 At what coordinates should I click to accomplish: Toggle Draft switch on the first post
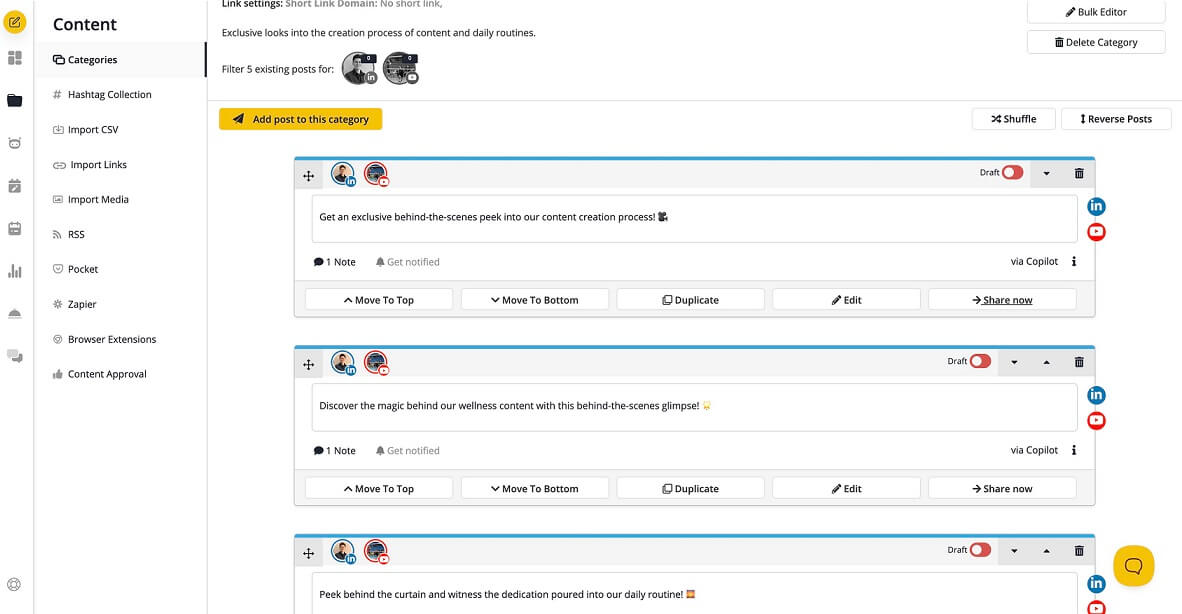[1012, 173]
